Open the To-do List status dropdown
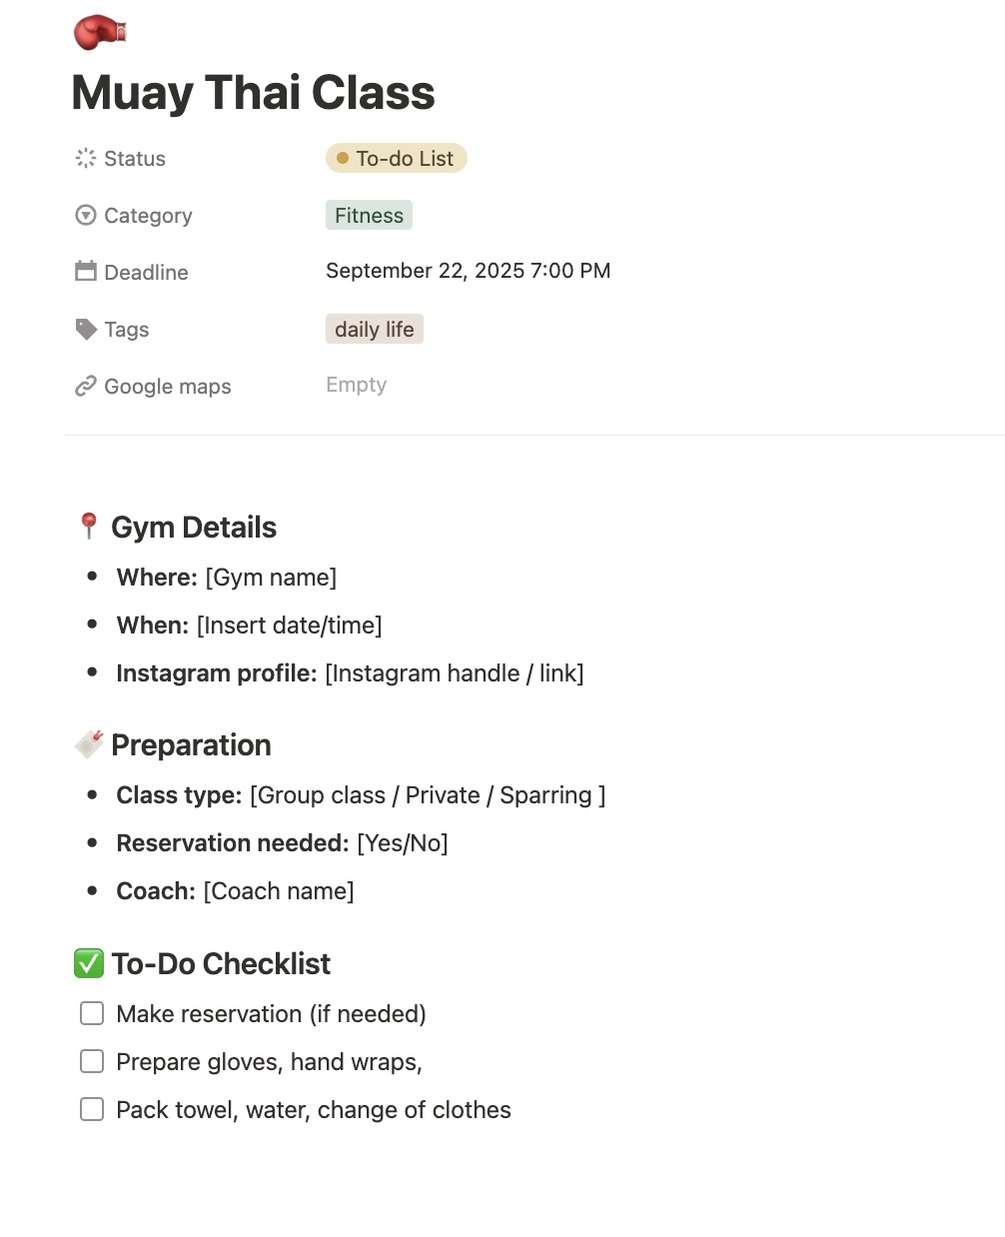The height and width of the screenshot is (1237, 1005). (x=396, y=158)
